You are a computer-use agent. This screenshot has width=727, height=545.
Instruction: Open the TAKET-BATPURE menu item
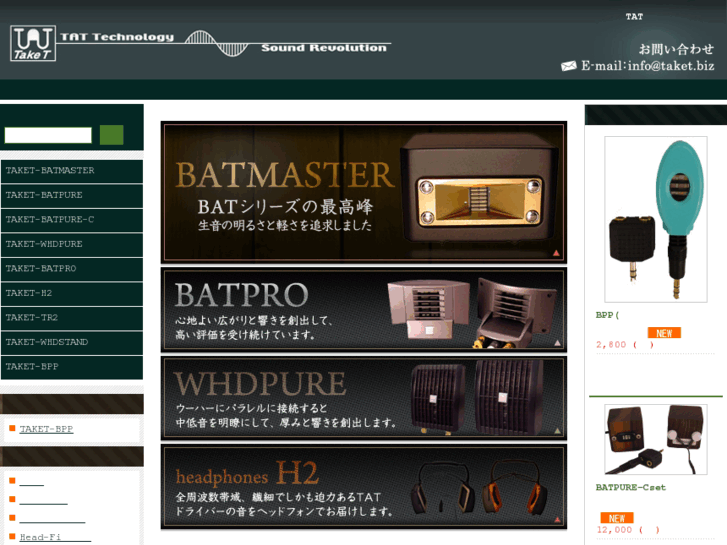click(x=72, y=196)
